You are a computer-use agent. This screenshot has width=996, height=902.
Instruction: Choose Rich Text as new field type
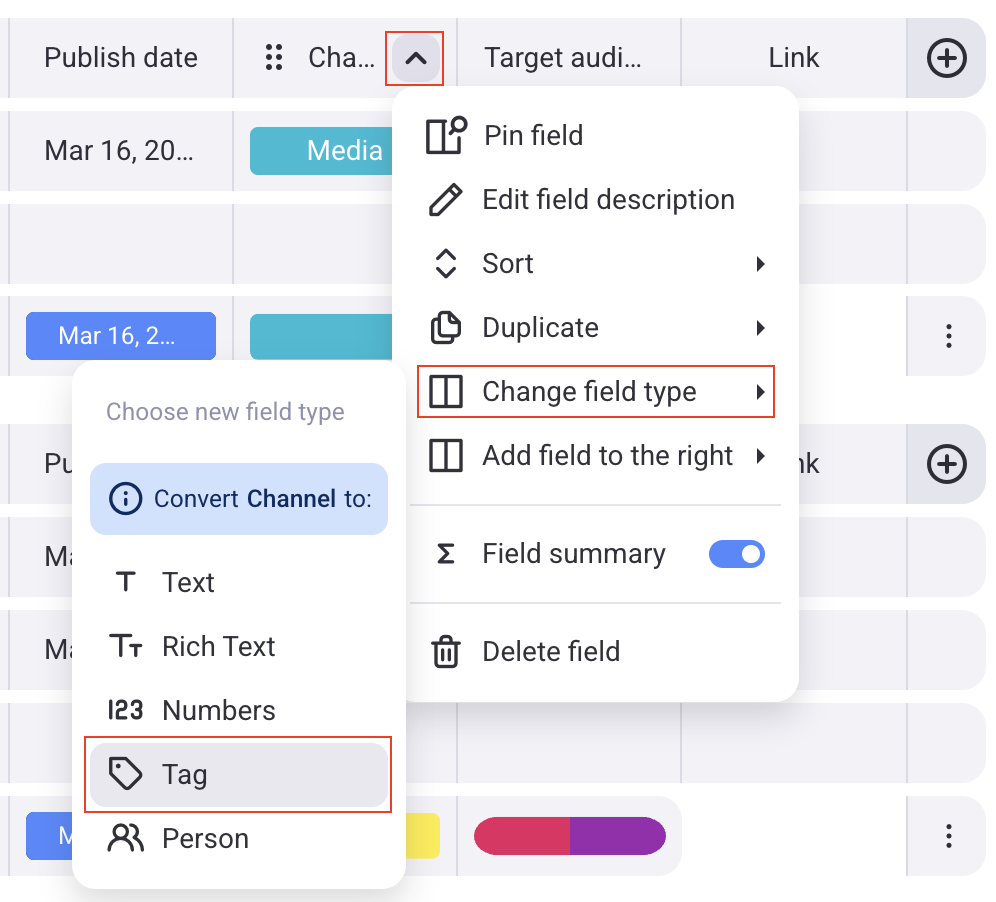coord(218,647)
